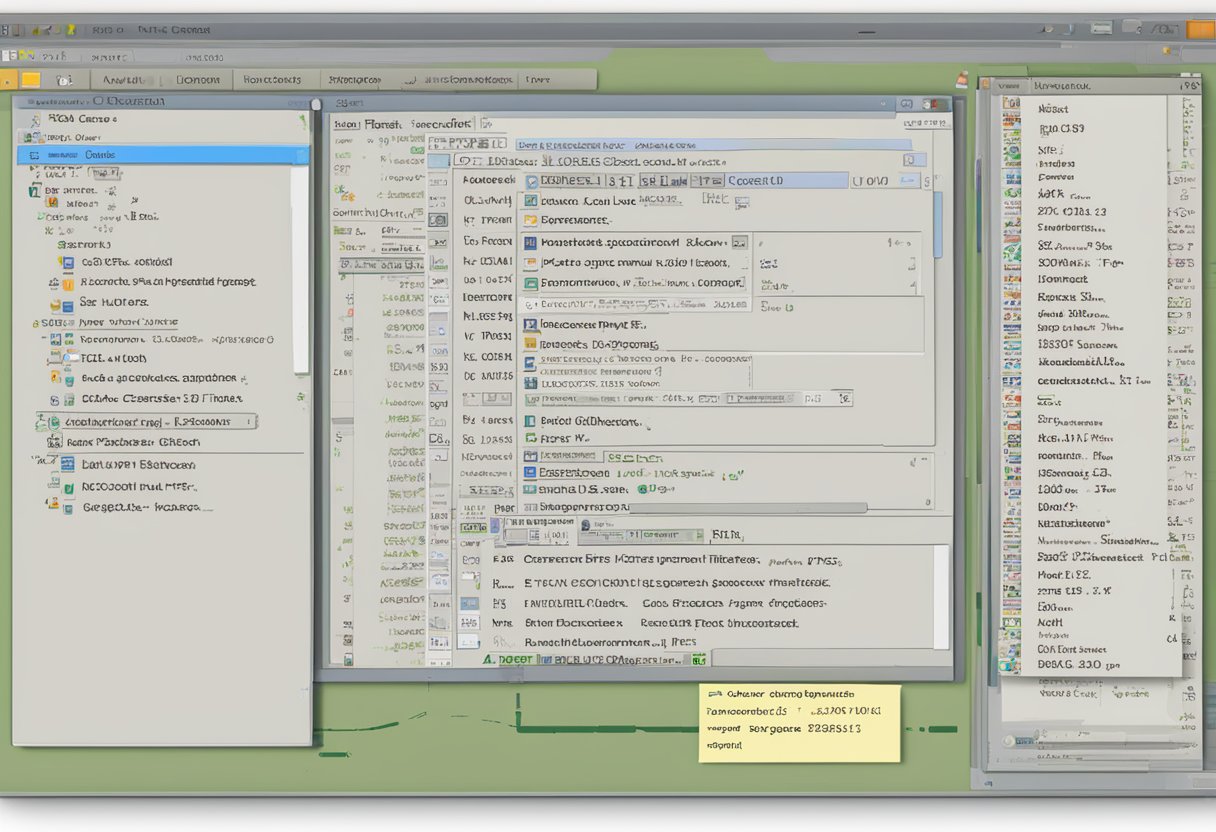
Task: Click the green 'A. DOOET' status label below dialog
Action: [x=509, y=660]
